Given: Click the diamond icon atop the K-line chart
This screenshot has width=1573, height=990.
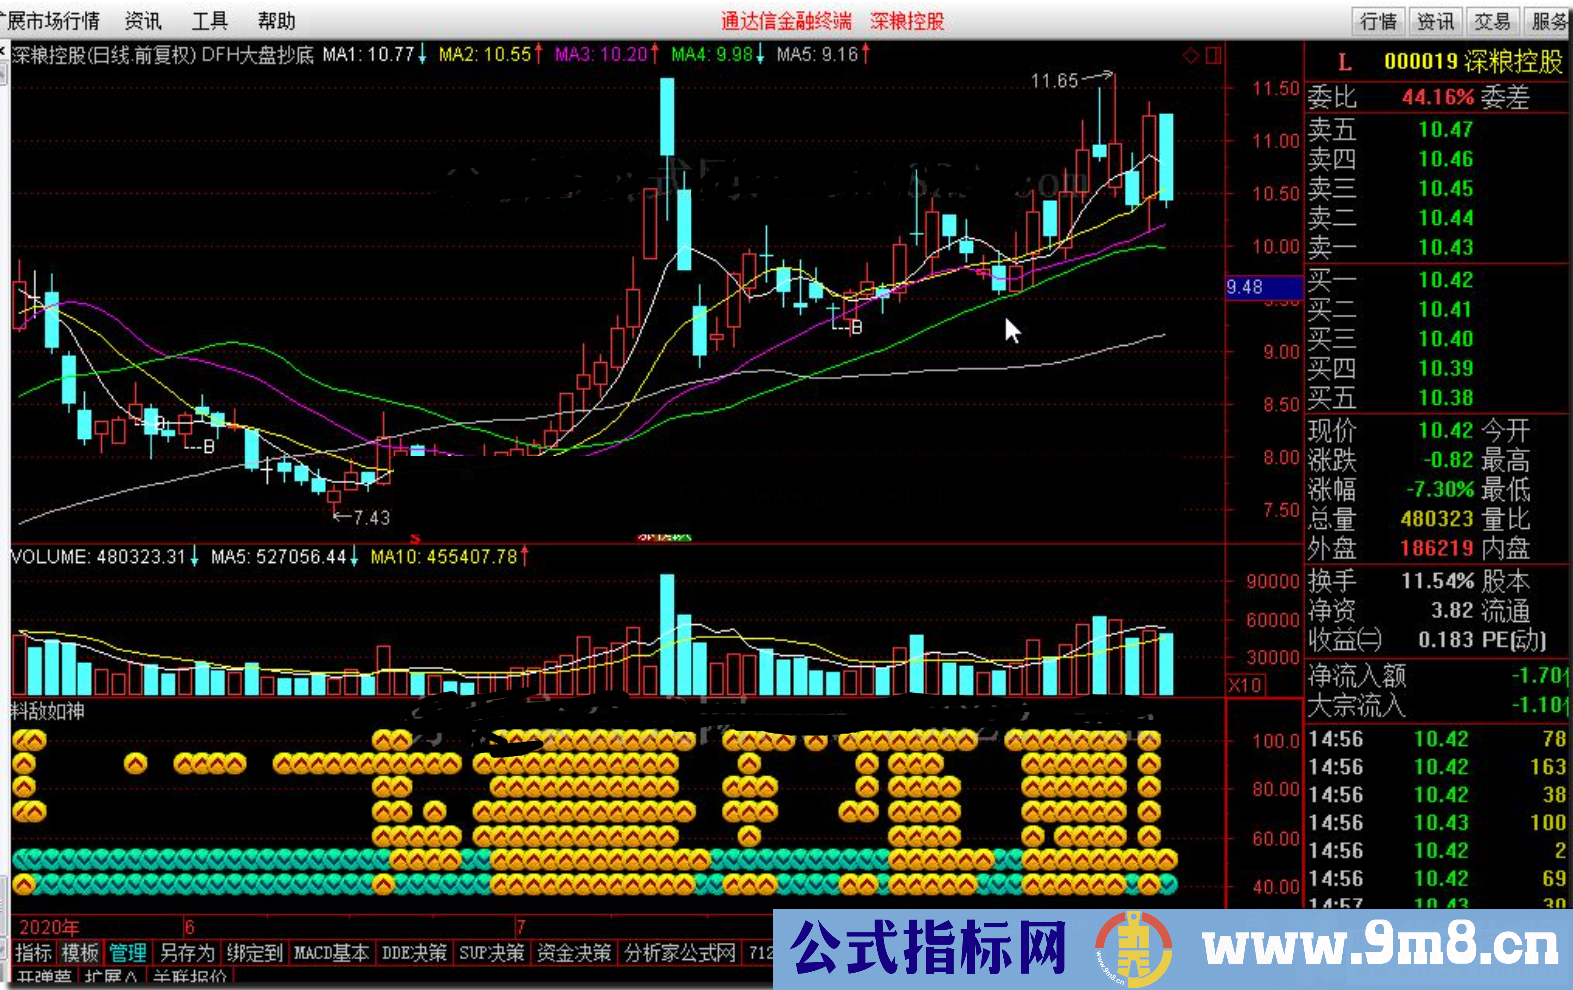Looking at the screenshot, I should 1190,56.
